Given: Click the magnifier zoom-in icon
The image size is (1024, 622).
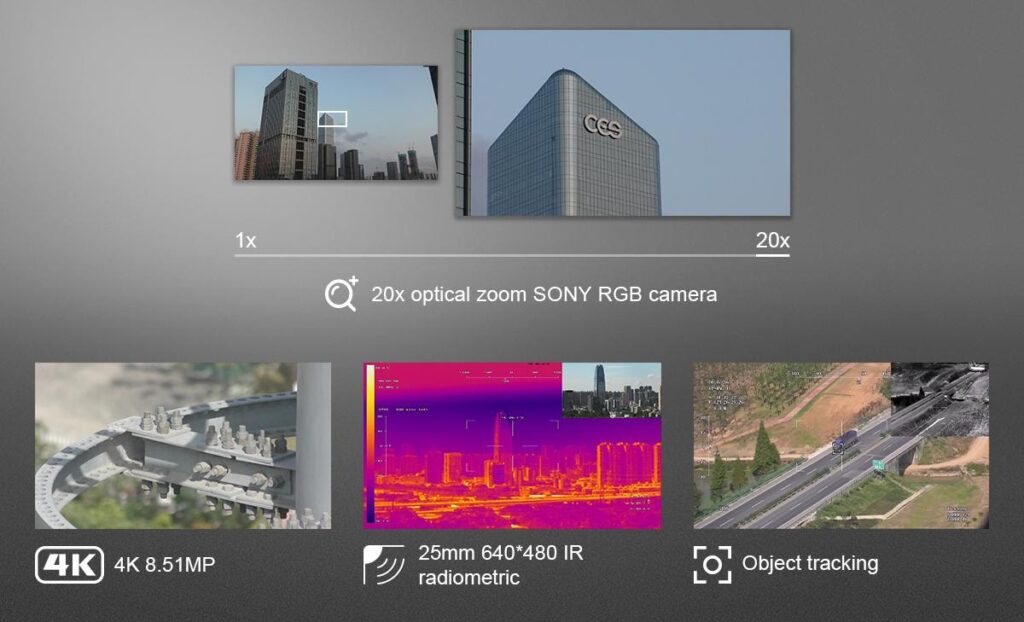Looking at the screenshot, I should click(341, 295).
